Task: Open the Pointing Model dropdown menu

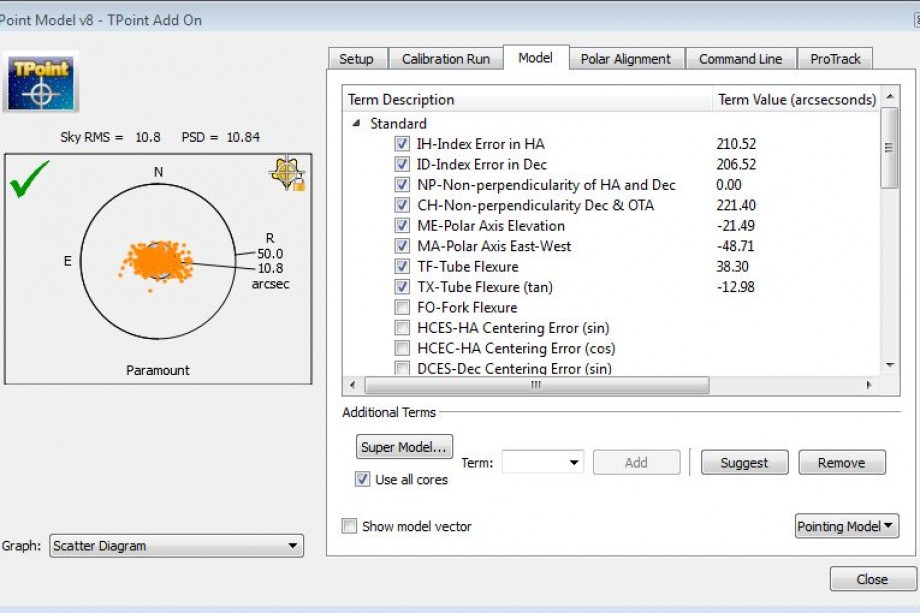Action: click(847, 526)
